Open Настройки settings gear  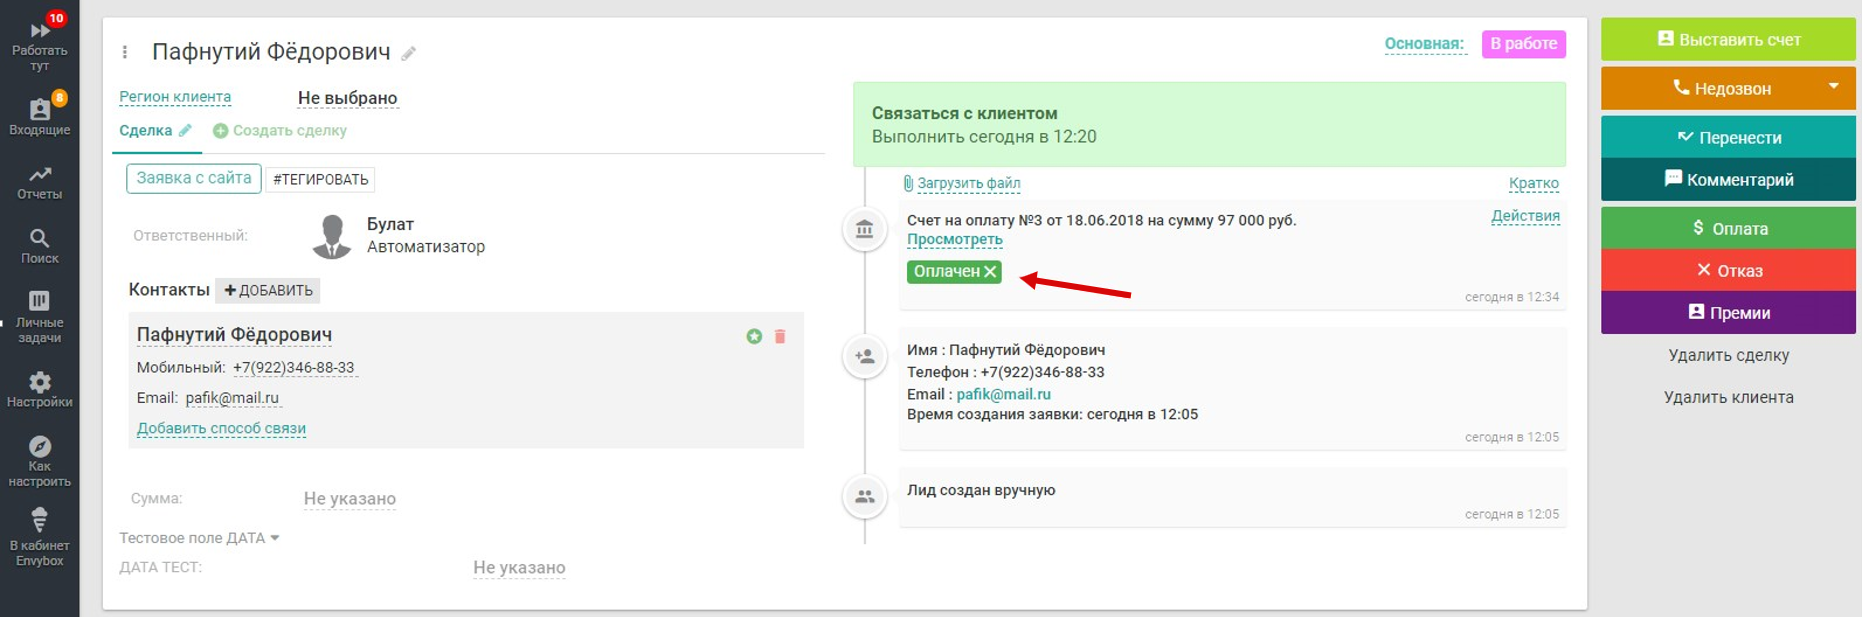point(40,389)
